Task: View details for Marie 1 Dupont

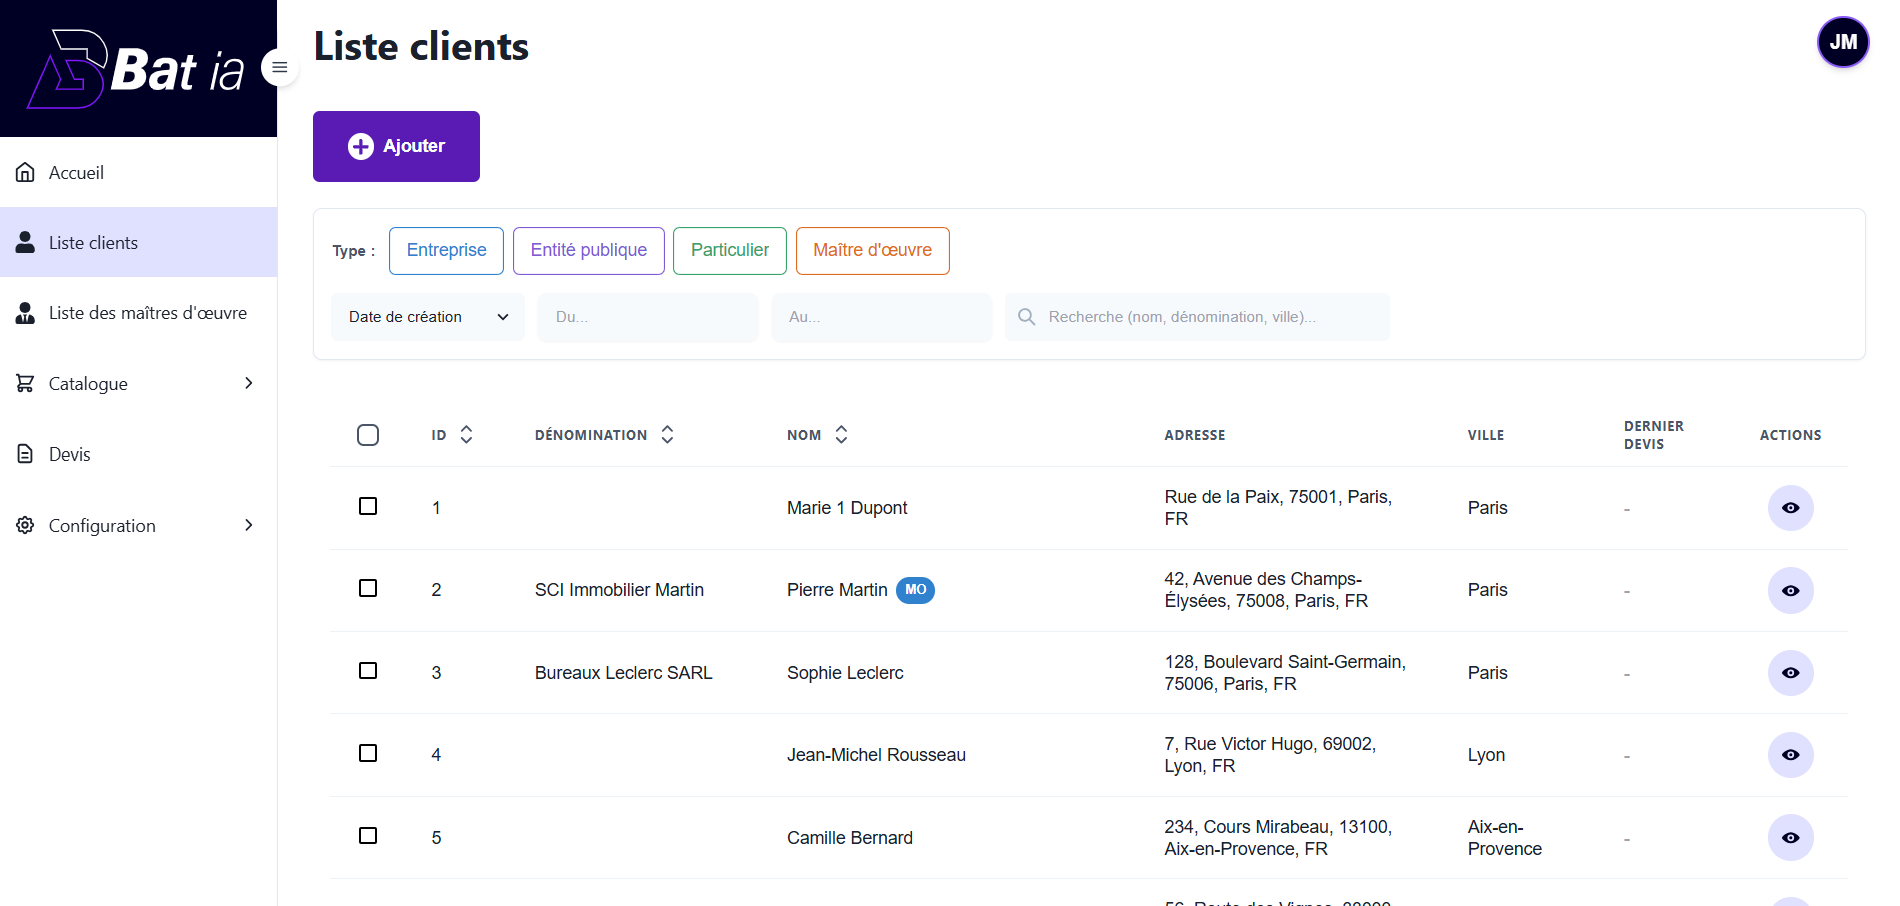Action: click(x=1790, y=508)
